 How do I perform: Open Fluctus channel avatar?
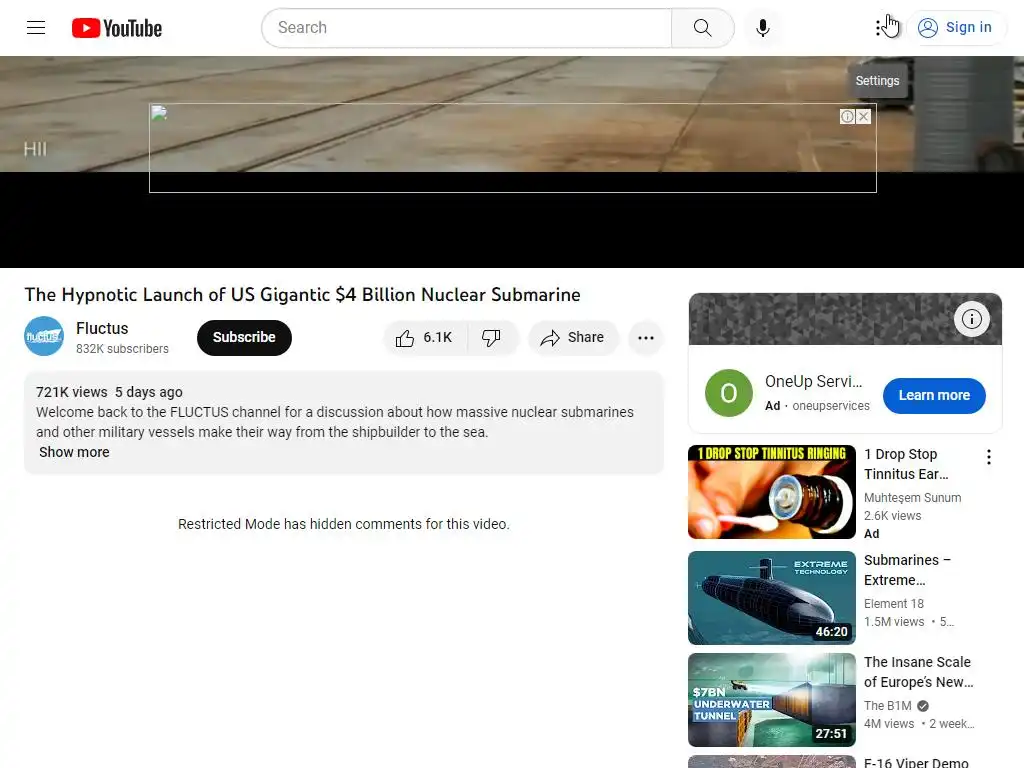pyautogui.click(x=44, y=336)
